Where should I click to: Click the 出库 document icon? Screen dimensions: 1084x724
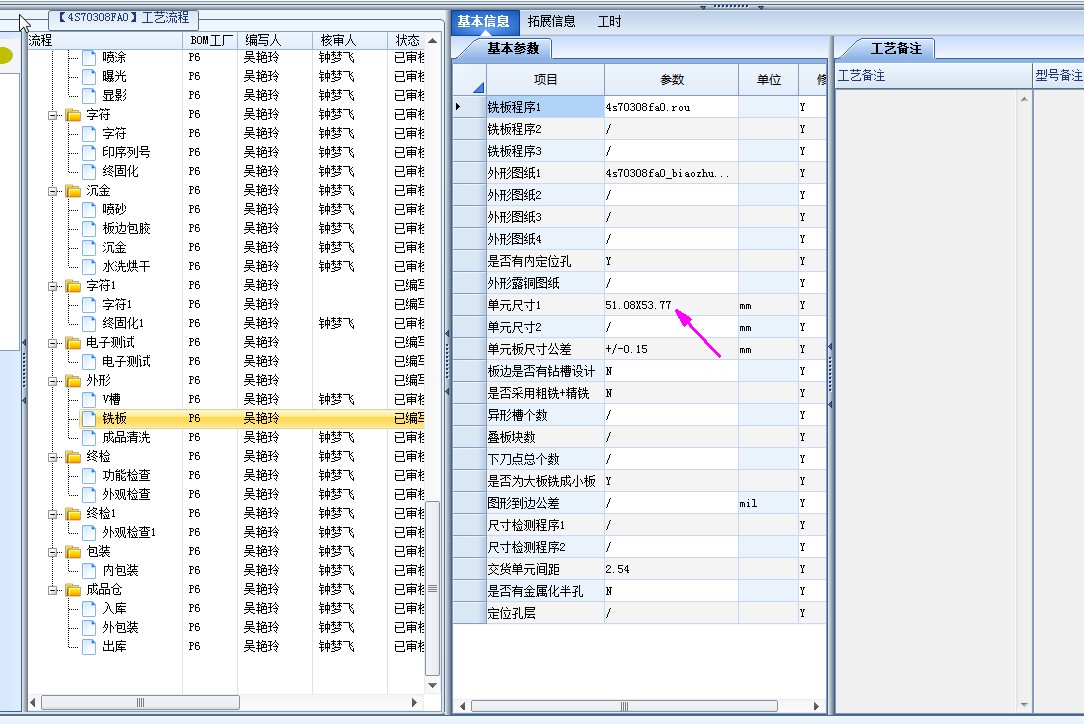(x=89, y=647)
